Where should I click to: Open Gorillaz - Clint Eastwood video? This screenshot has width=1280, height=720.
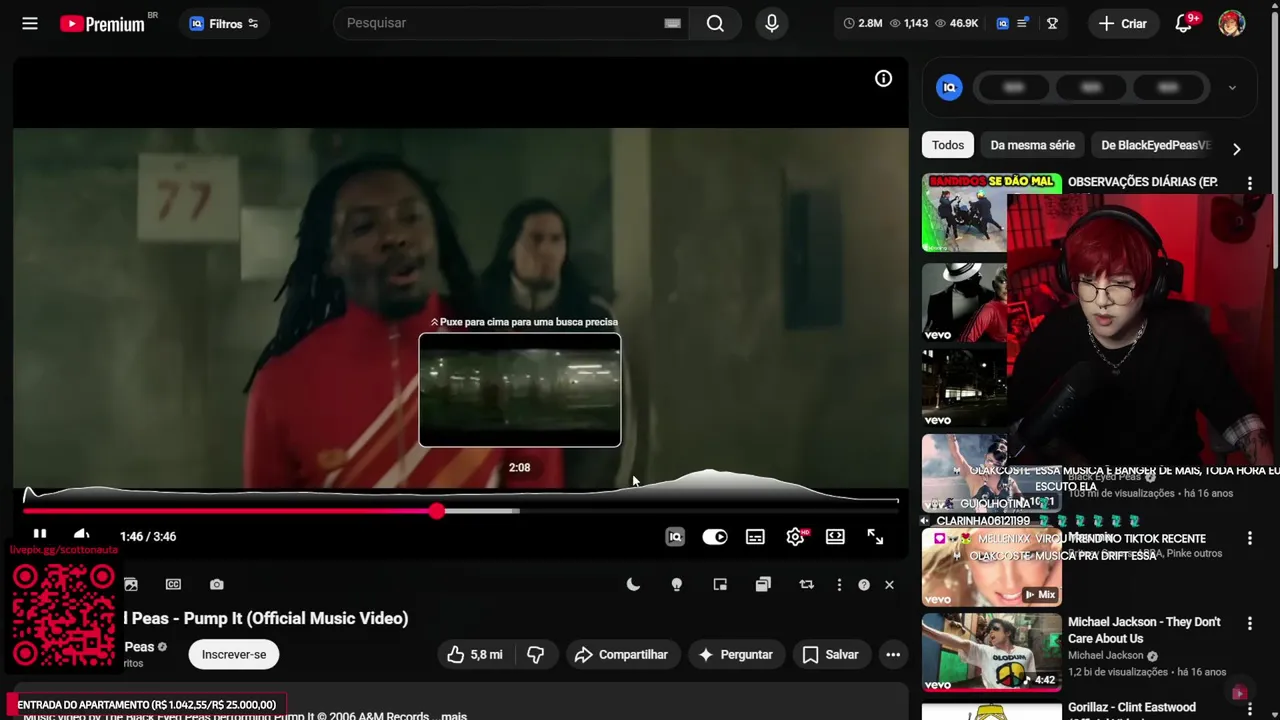tap(1132, 707)
